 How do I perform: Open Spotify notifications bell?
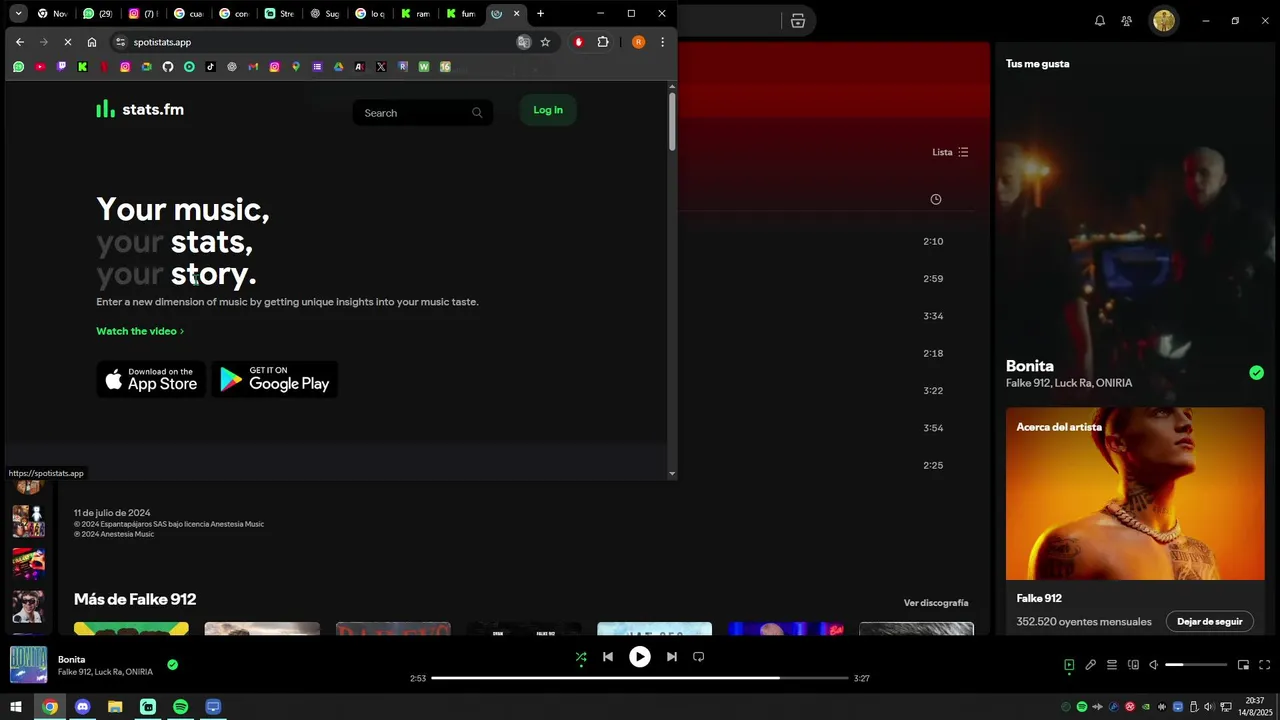point(1100,21)
